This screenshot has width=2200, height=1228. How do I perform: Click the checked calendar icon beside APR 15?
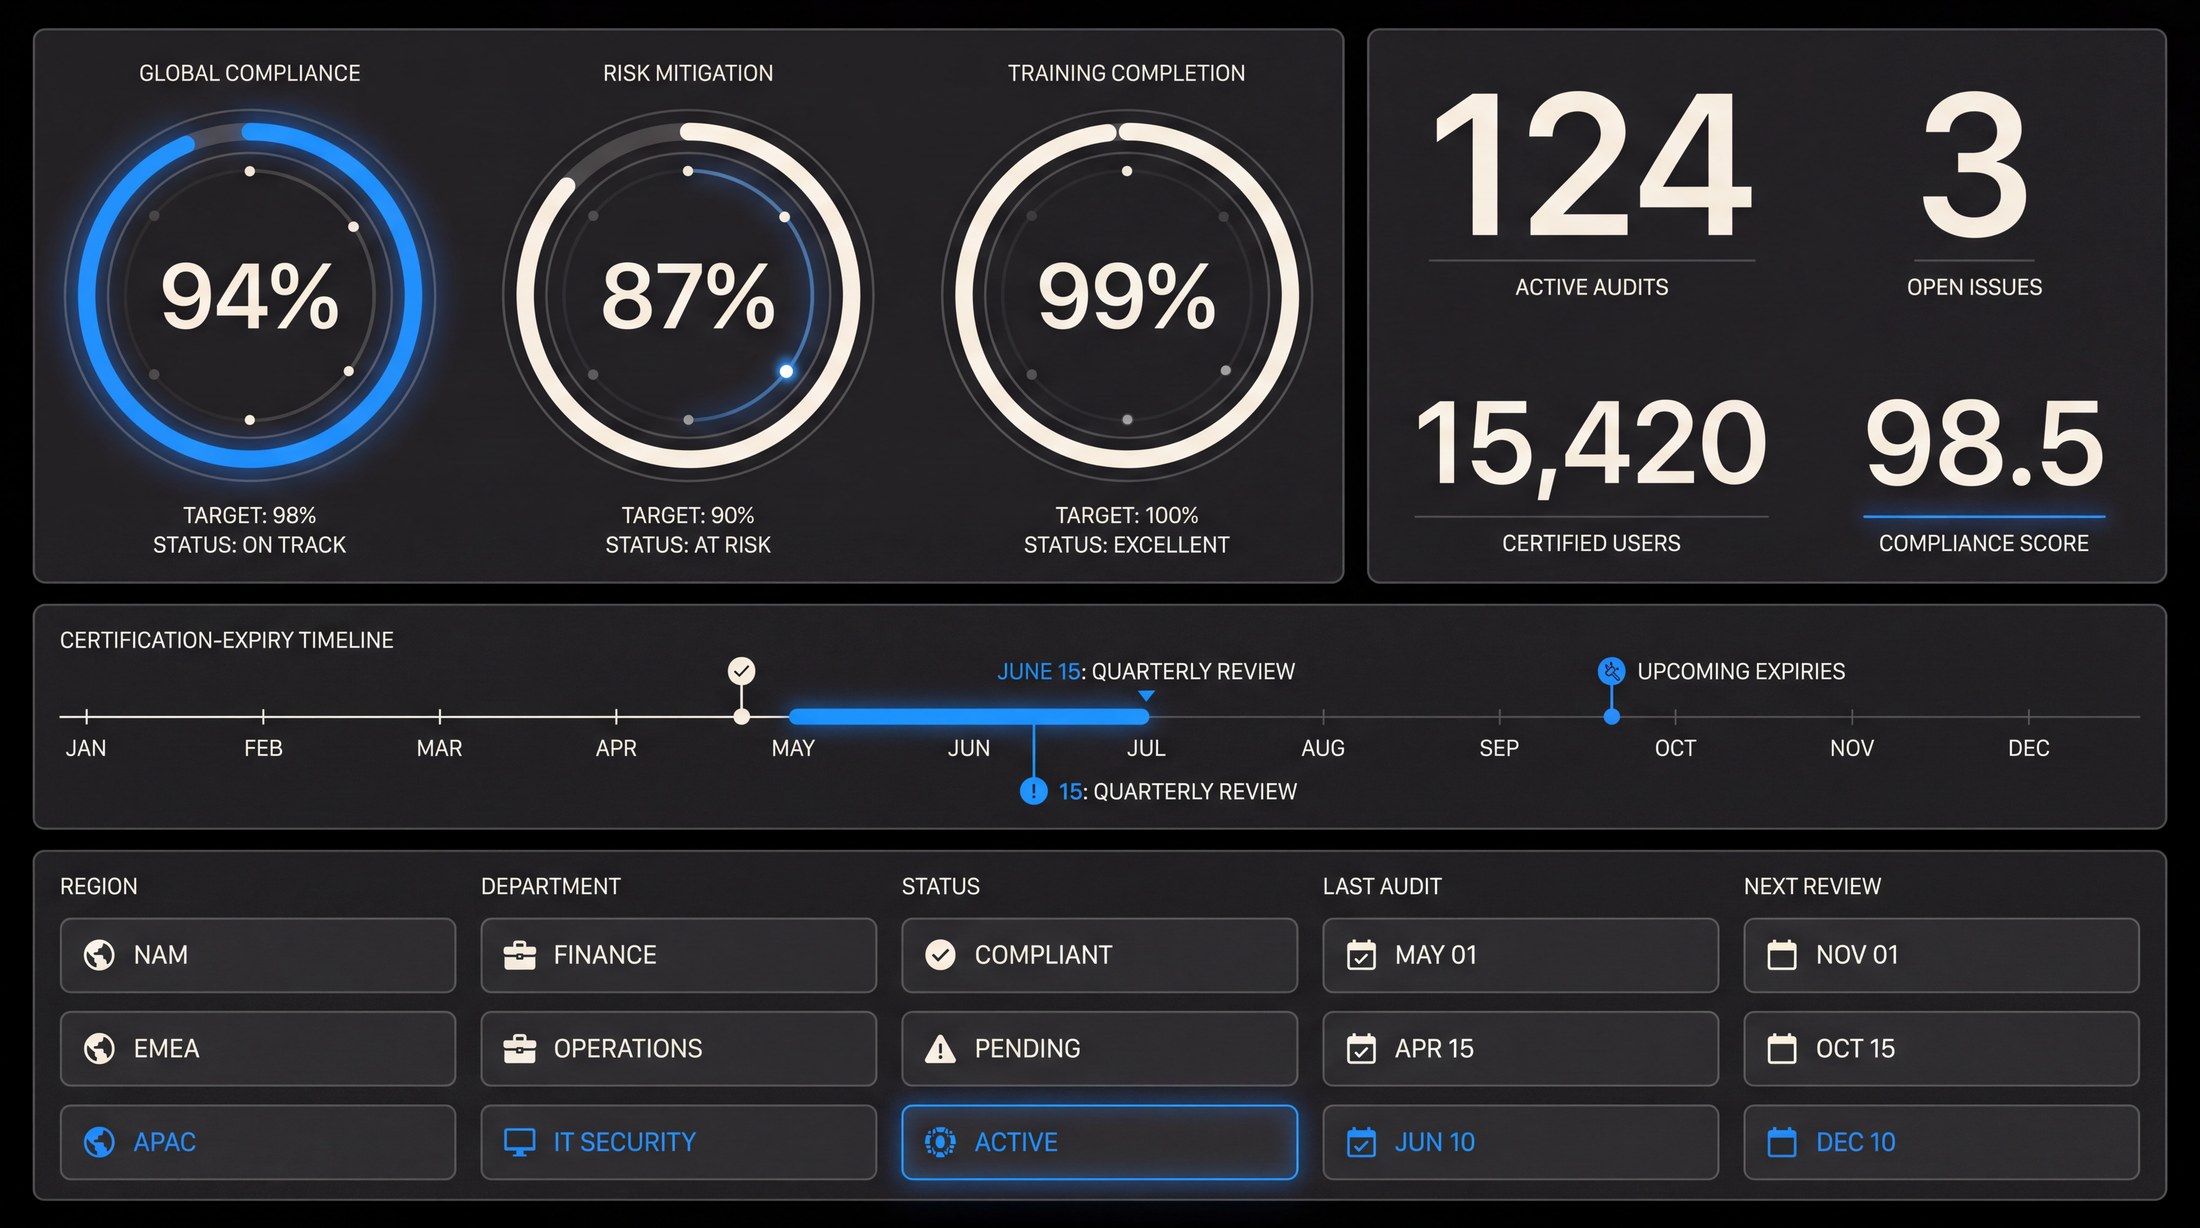(1361, 1048)
